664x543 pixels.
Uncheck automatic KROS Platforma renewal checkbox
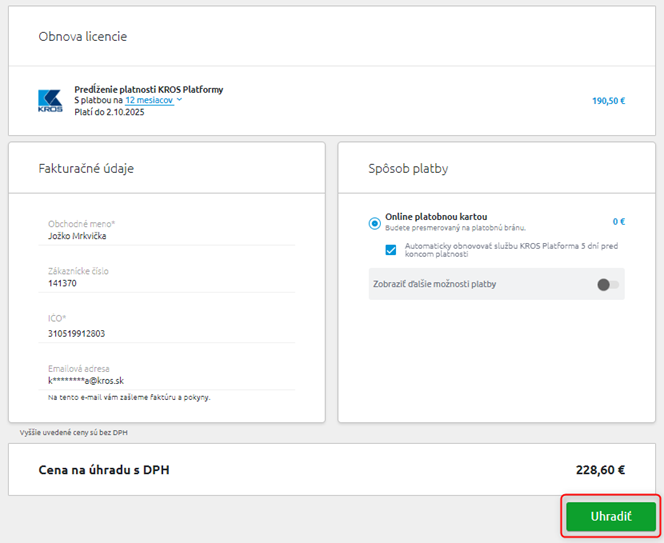coord(391,250)
